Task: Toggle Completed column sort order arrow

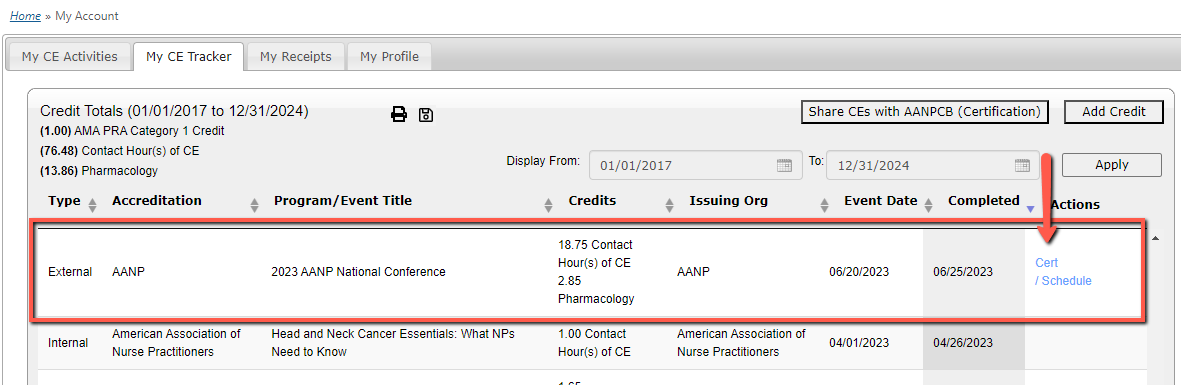Action: click(x=1030, y=208)
